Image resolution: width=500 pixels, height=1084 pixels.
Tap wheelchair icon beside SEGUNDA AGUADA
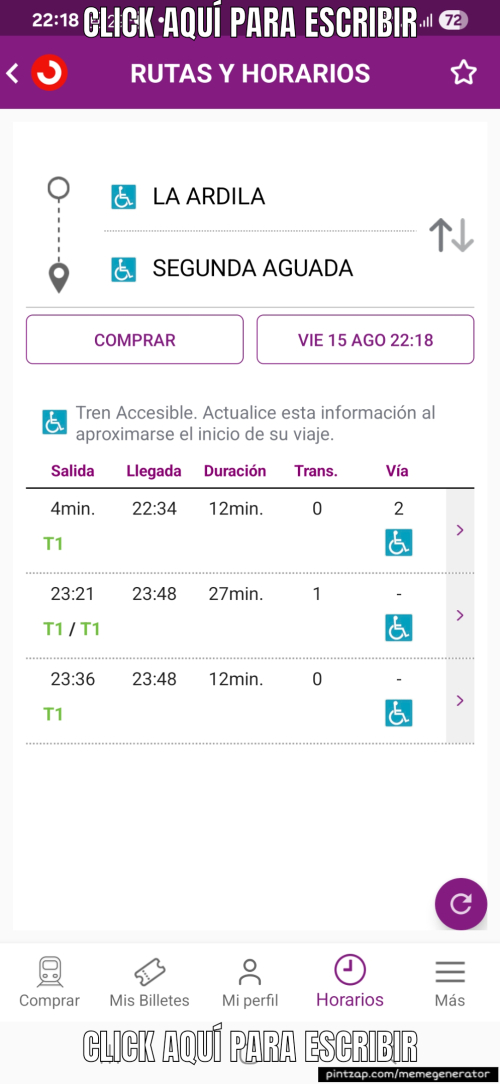point(123,269)
